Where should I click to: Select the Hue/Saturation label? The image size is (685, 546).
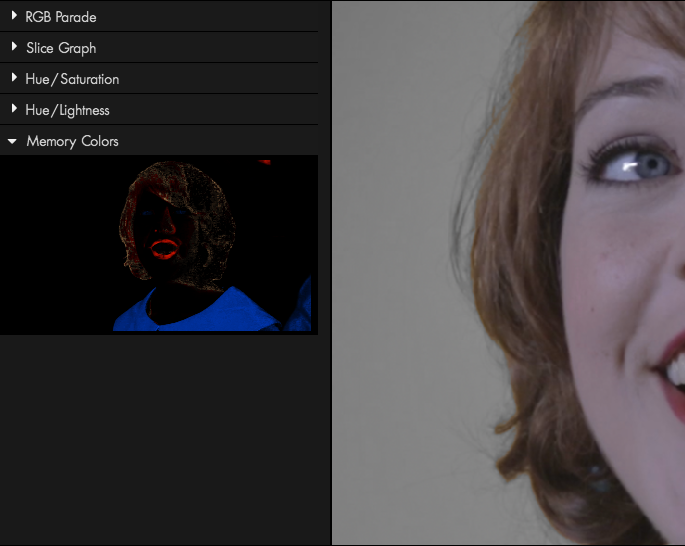tap(72, 79)
